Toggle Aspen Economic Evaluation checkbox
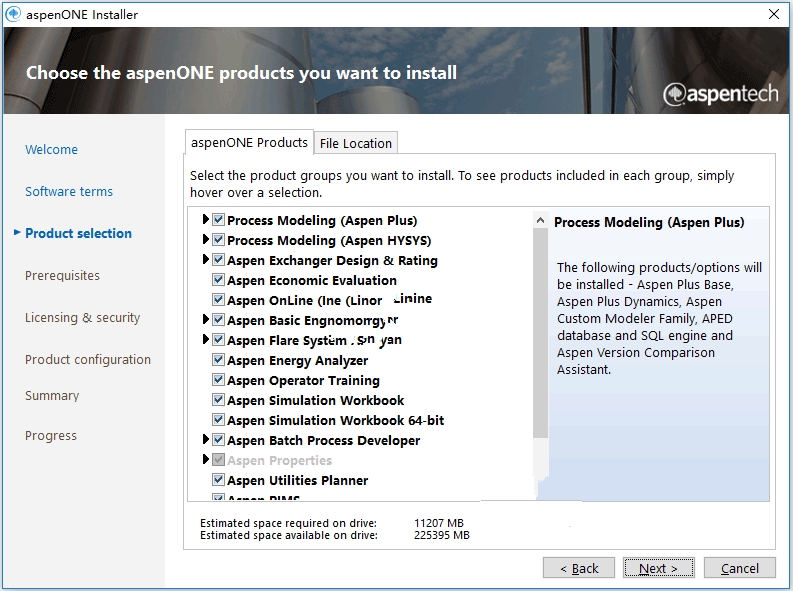Viewport: 793px width, 591px height. point(218,280)
